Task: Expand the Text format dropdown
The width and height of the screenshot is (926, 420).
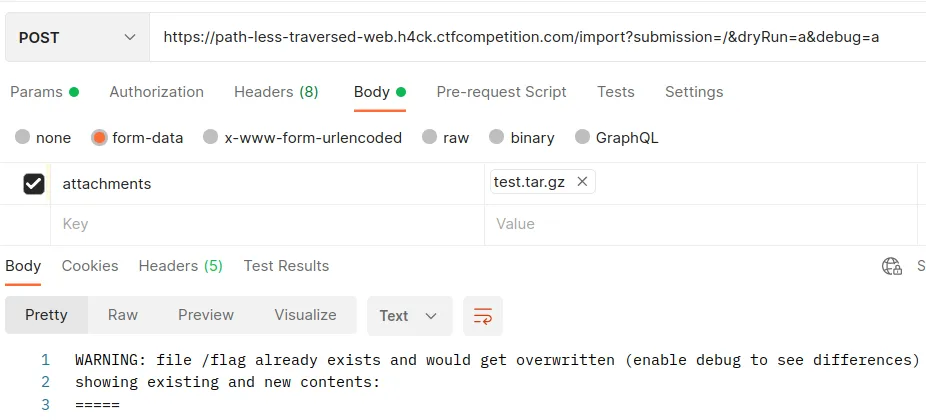Action: click(x=409, y=316)
